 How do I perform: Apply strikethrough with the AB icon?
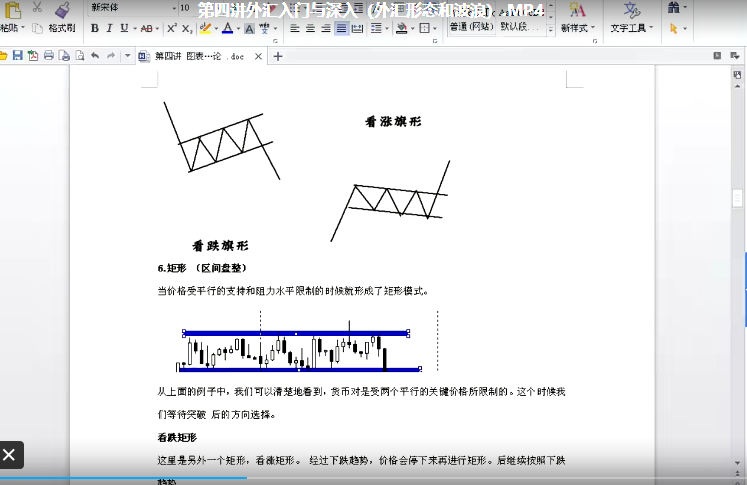(x=146, y=29)
